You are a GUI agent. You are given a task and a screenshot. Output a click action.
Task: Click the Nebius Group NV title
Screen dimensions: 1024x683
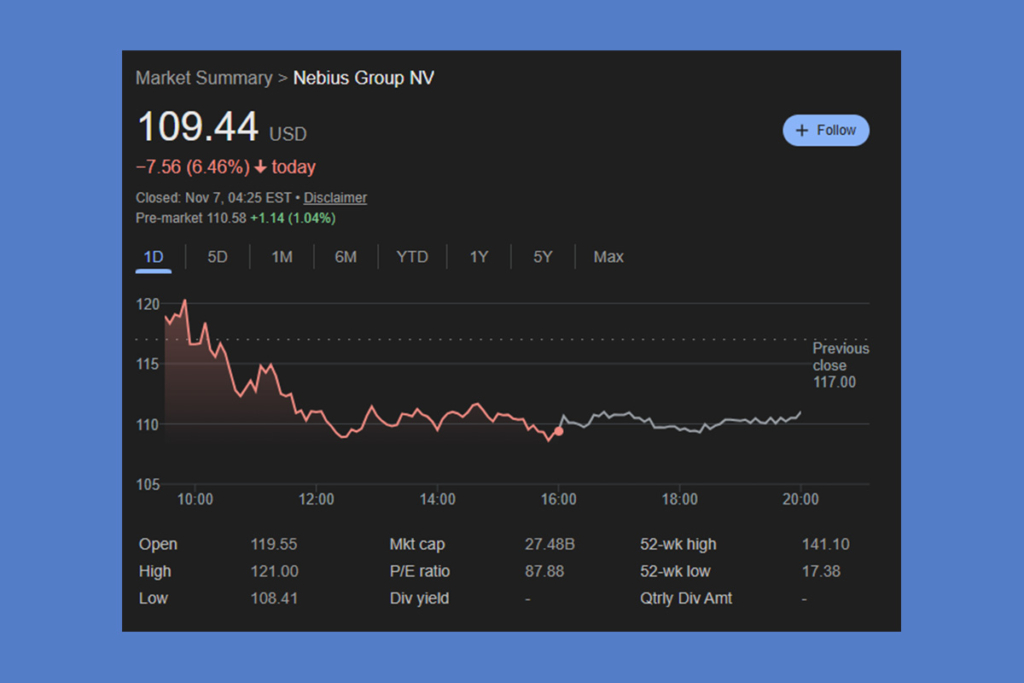coord(363,78)
